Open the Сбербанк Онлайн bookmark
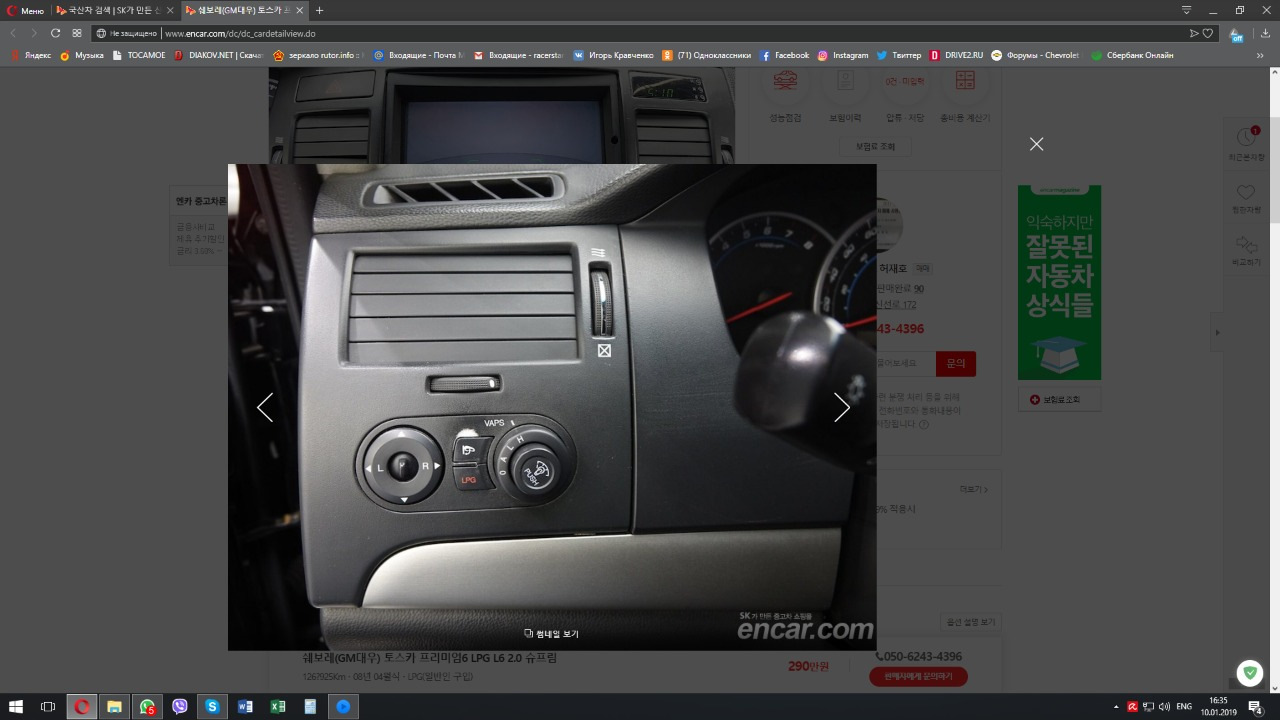This screenshot has width=1280, height=720. click(1132, 55)
